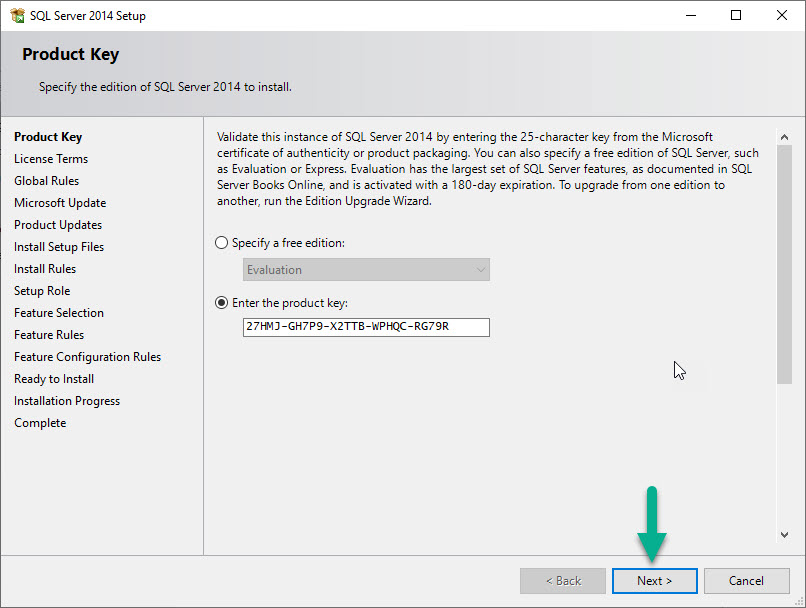Select Feature Selection in the step list
The image size is (806, 608).
59,313
